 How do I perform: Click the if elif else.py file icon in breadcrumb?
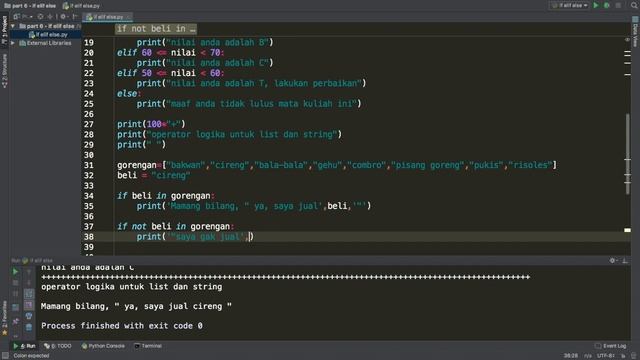[x=65, y=6]
